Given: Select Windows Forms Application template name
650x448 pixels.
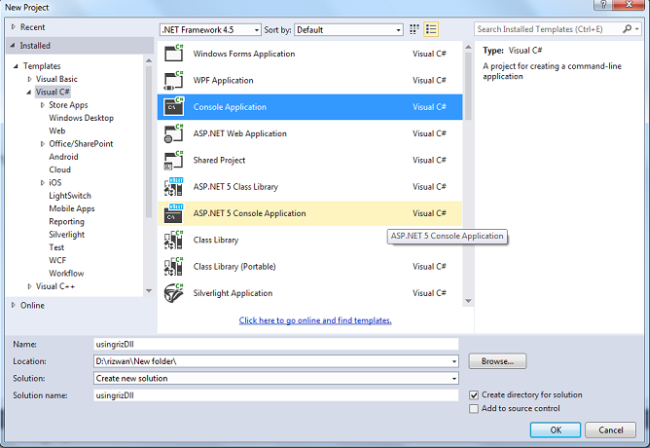Looking at the screenshot, I should coord(244,54).
